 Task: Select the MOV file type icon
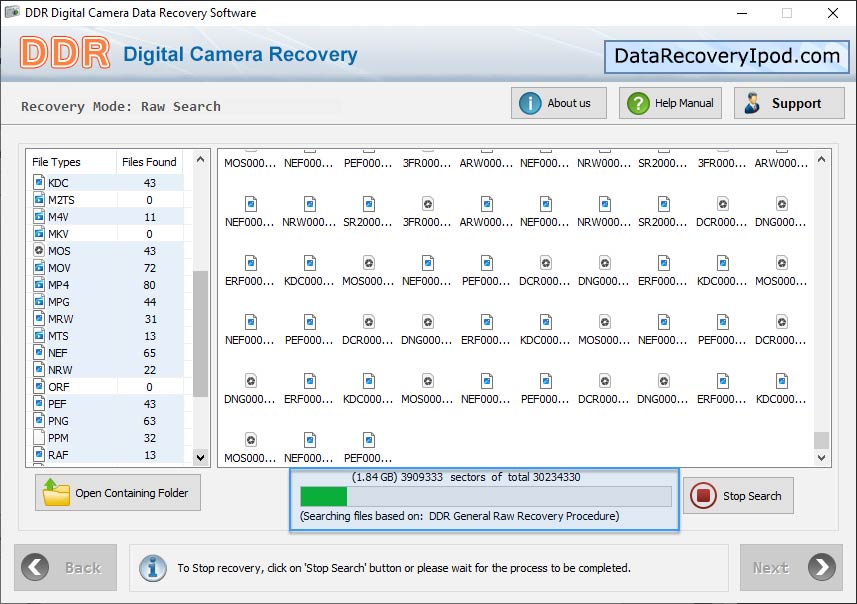(x=39, y=267)
